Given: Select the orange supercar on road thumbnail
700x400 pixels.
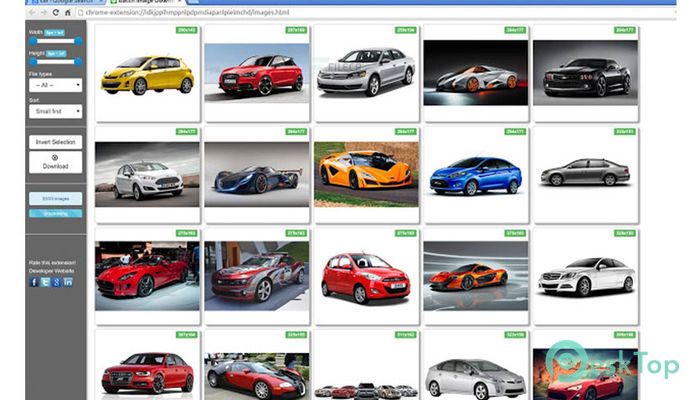Looking at the screenshot, I should click(x=366, y=174).
